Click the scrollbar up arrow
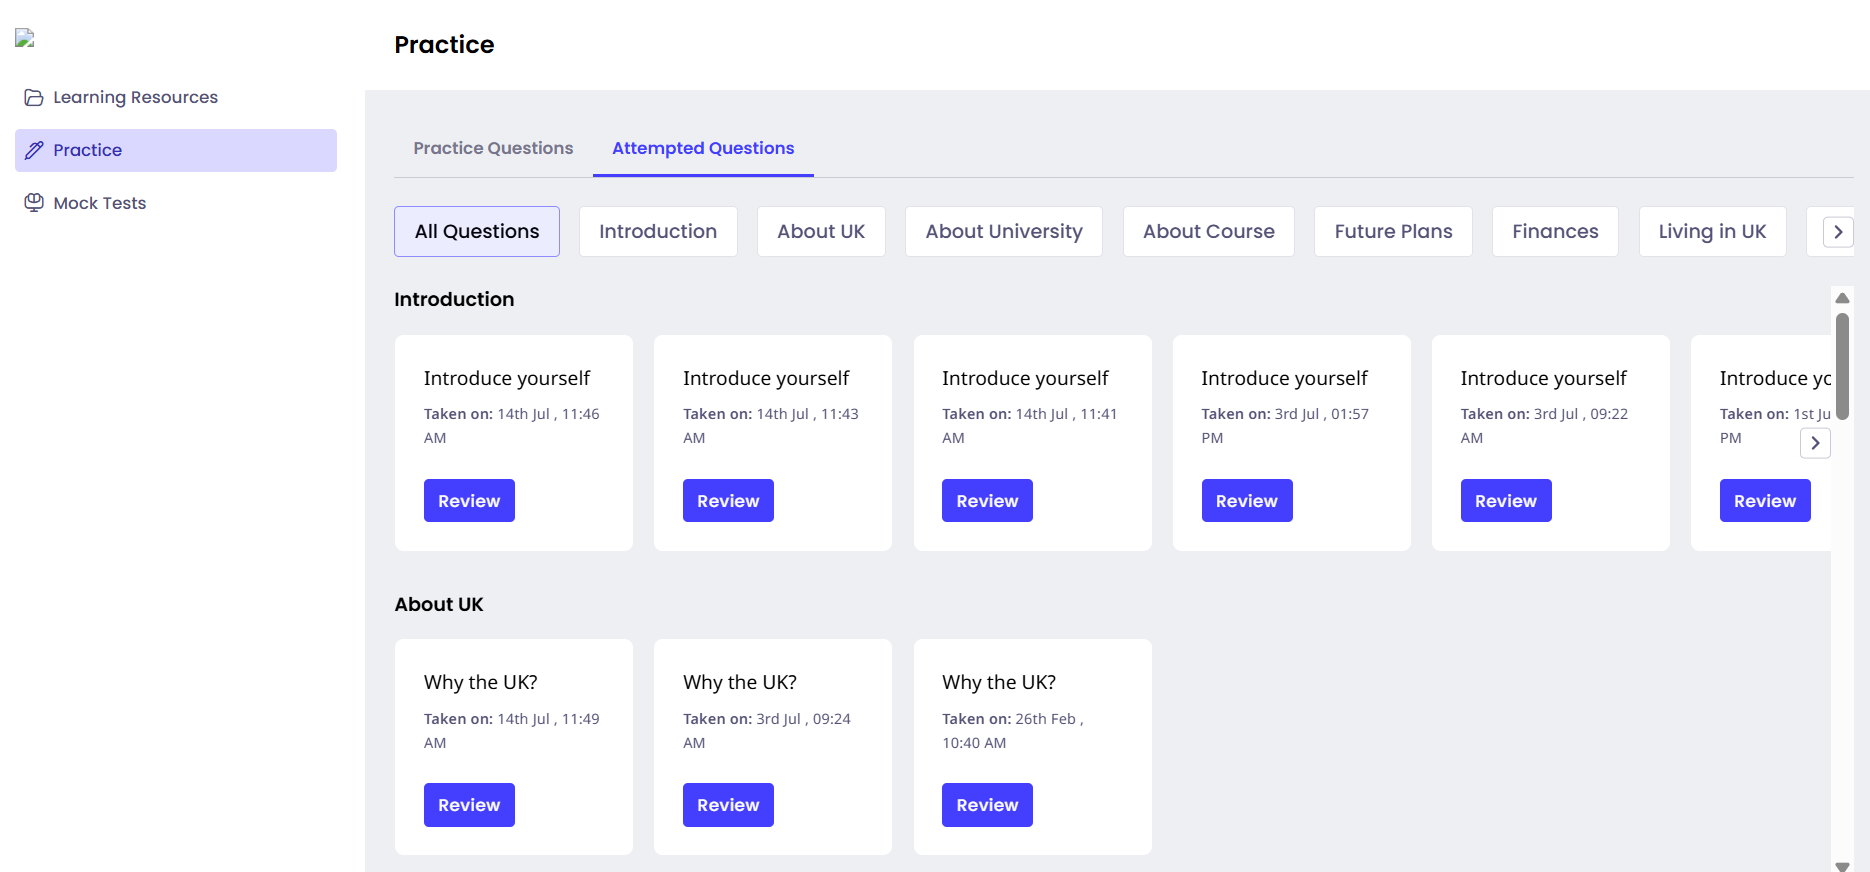Image resolution: width=1870 pixels, height=872 pixels. coord(1842,298)
